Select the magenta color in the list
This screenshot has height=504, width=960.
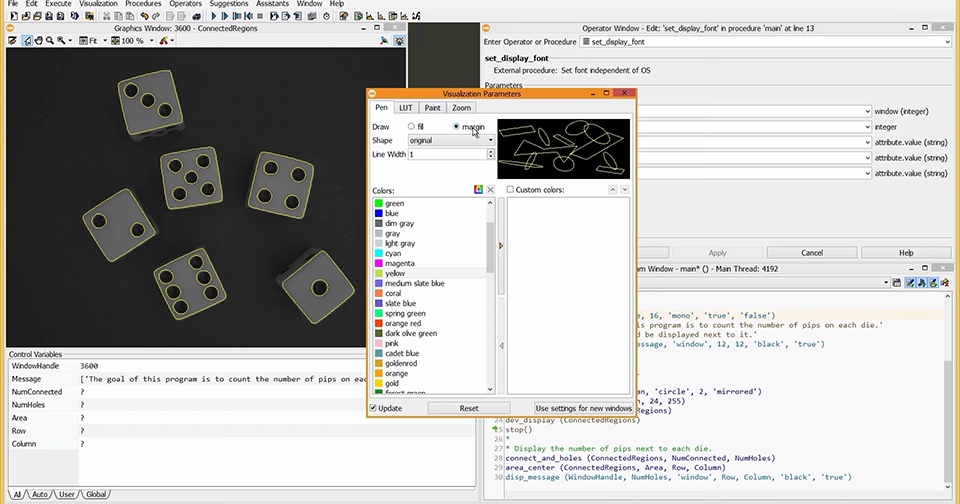[x=399, y=263]
